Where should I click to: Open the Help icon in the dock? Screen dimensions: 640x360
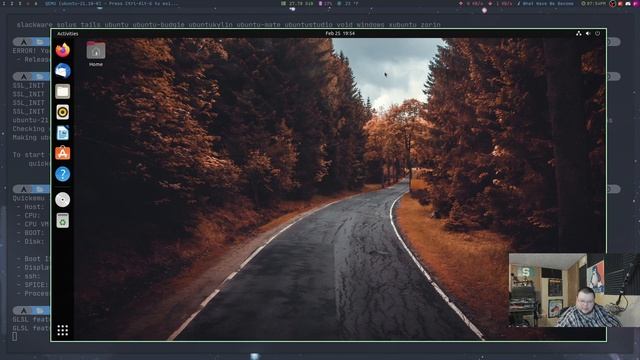[62, 174]
